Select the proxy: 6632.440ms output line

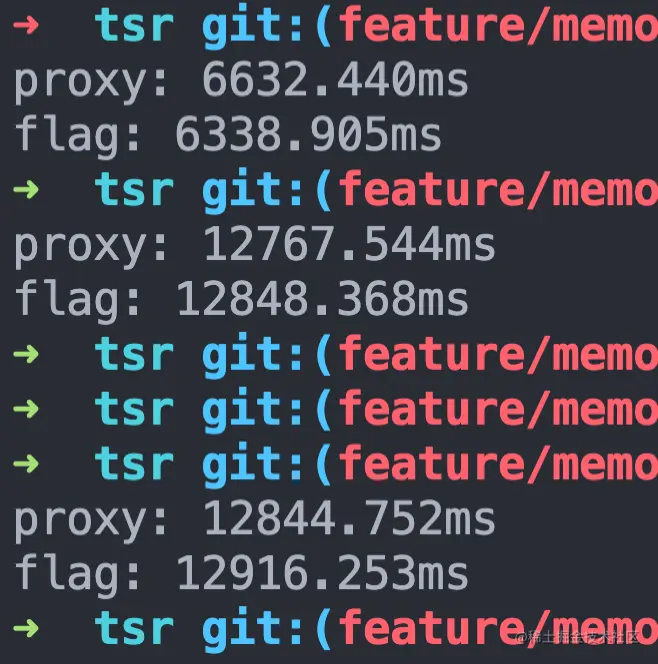(241, 80)
